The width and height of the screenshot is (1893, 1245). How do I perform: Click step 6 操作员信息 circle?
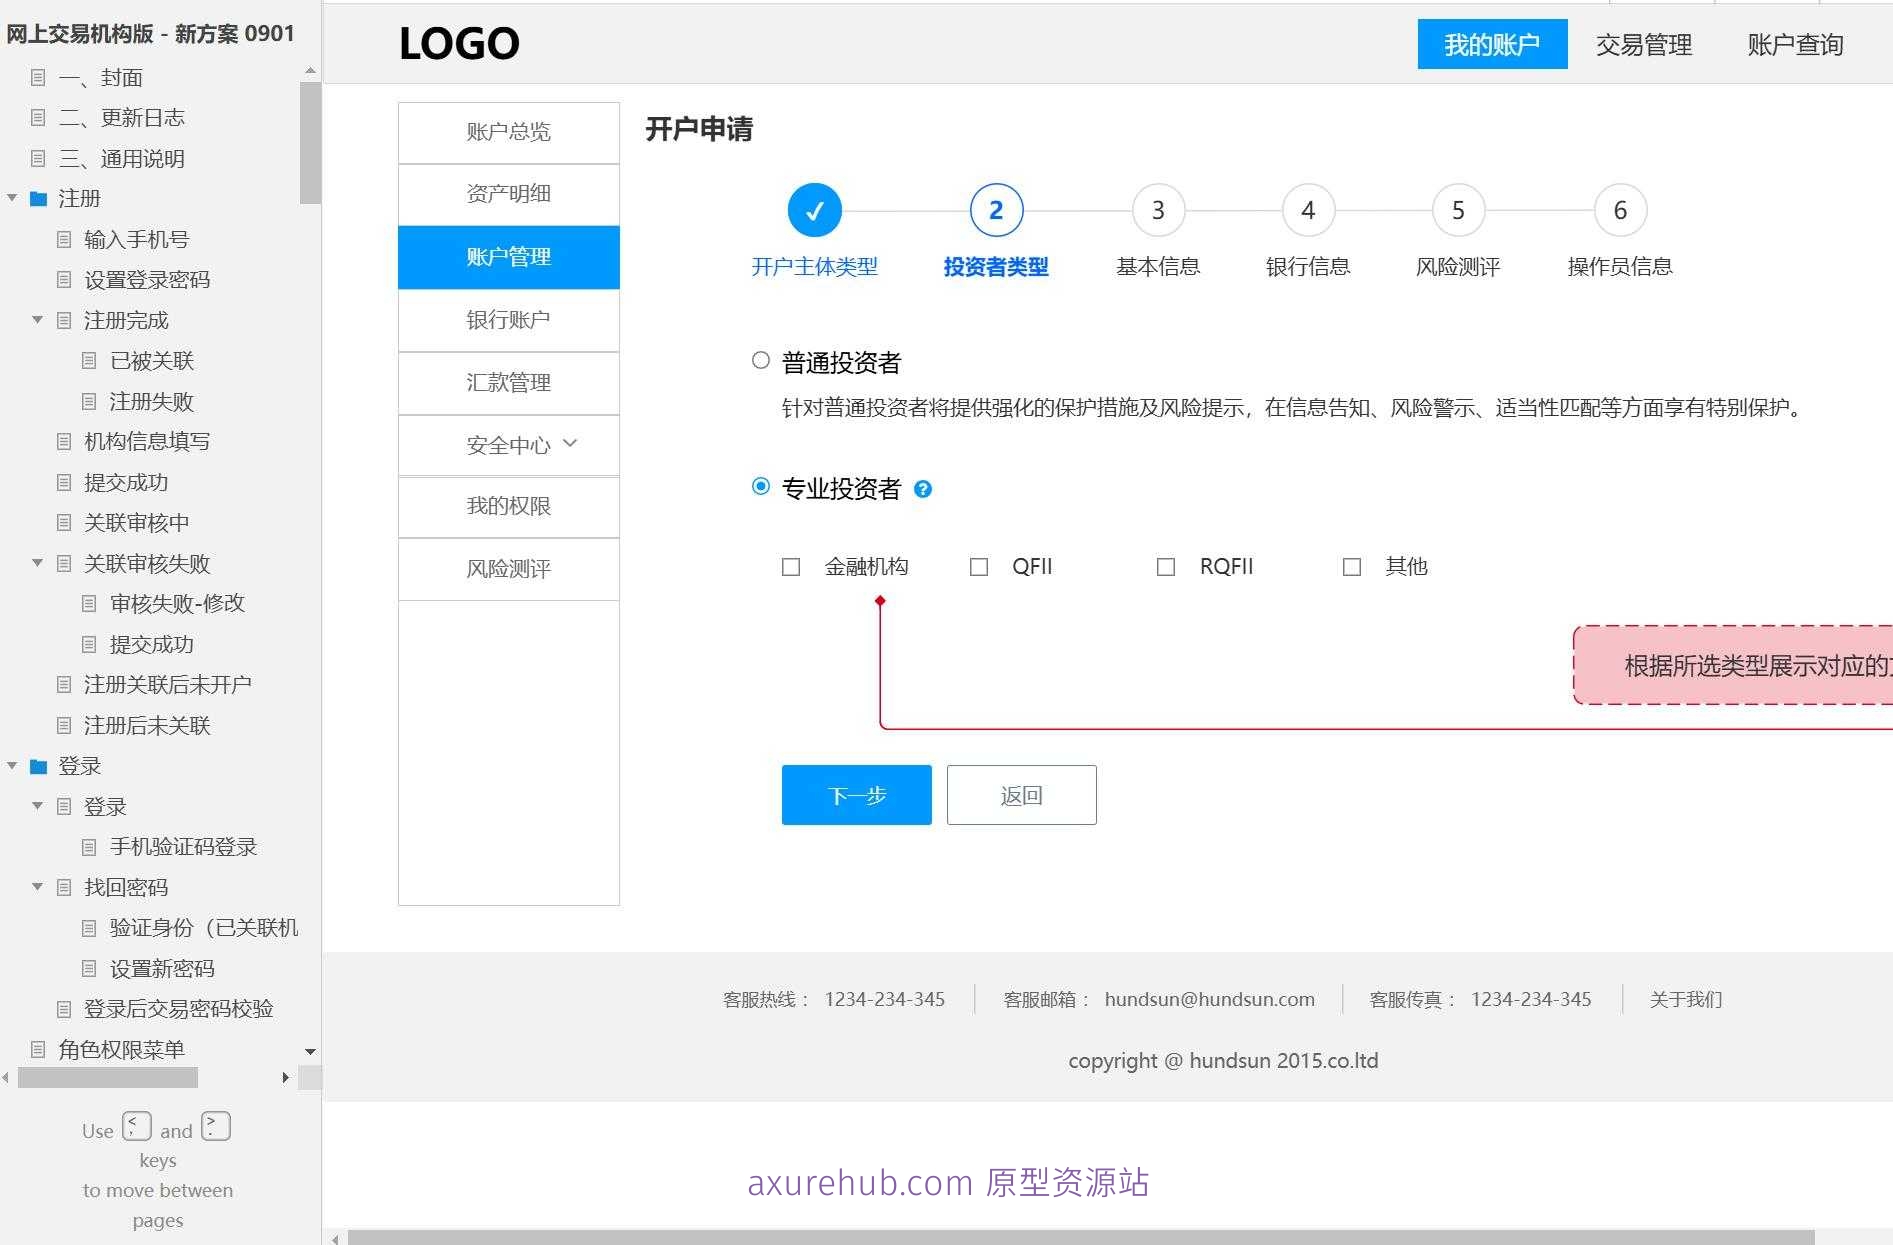(1619, 210)
